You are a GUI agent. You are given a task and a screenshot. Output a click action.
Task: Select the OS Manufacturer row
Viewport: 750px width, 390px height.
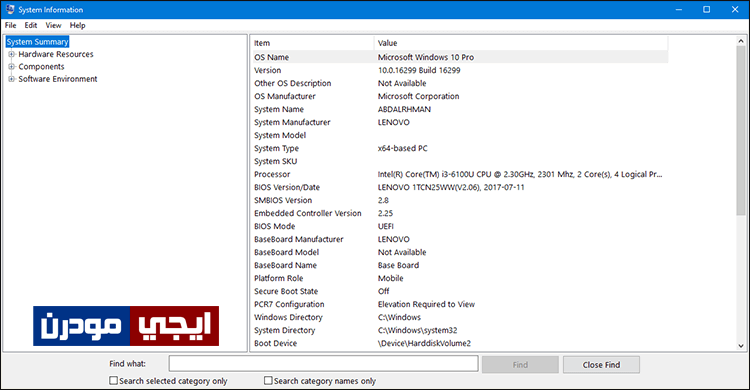pos(460,96)
